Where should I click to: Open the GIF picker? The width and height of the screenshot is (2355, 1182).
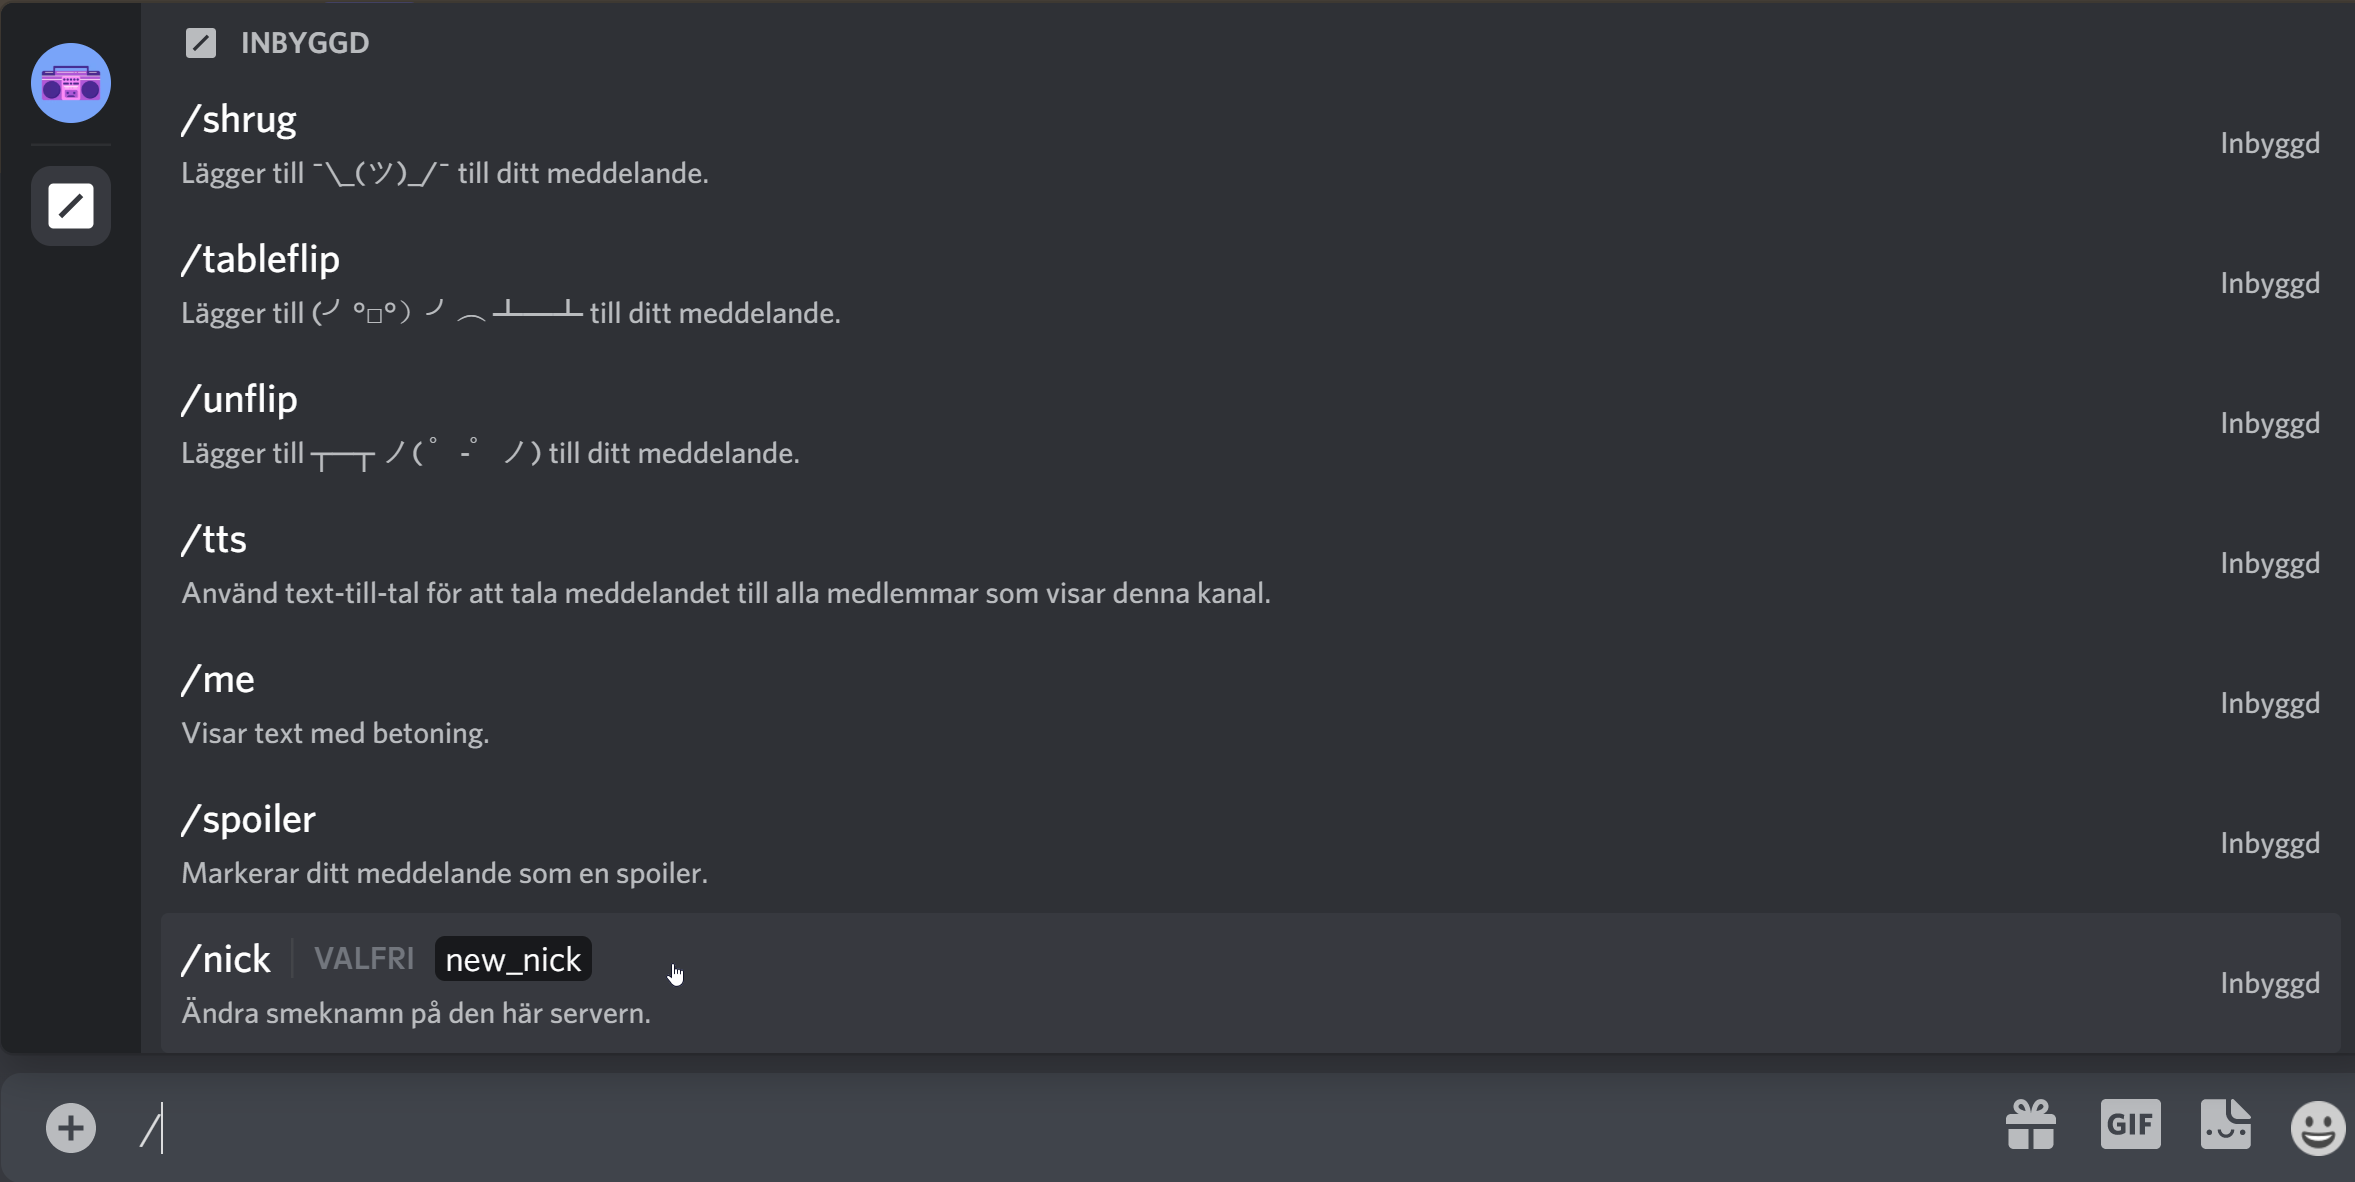pyautogui.click(x=2130, y=1126)
